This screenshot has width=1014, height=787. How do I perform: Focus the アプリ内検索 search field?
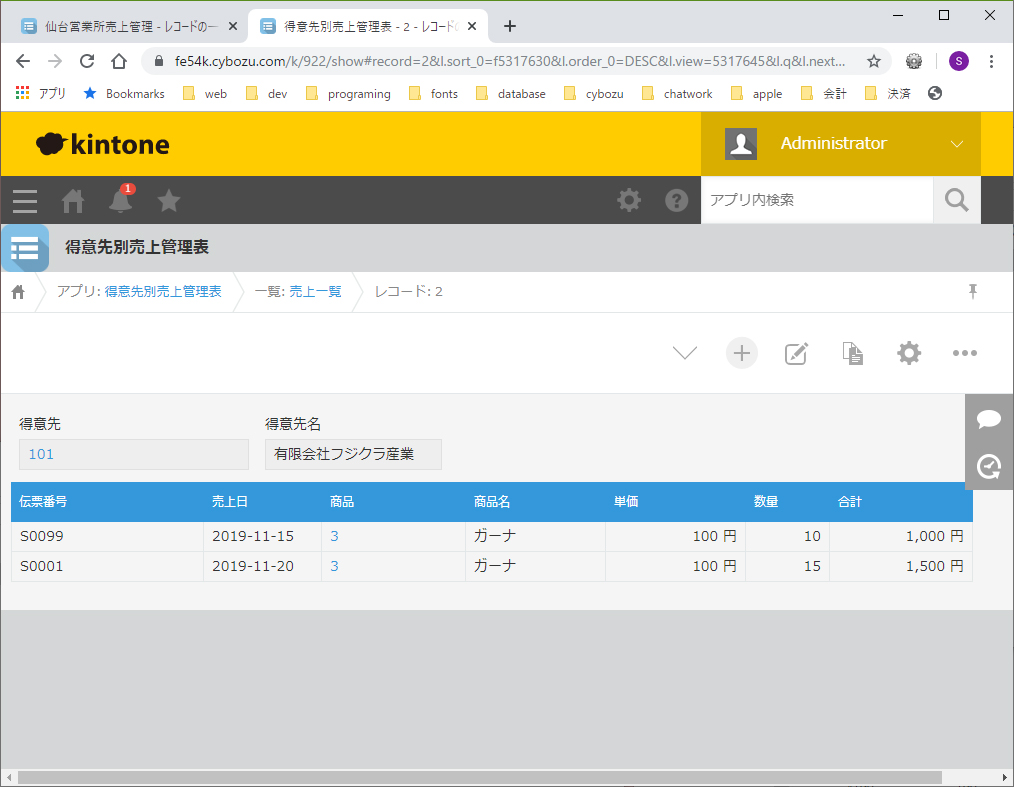coord(817,200)
